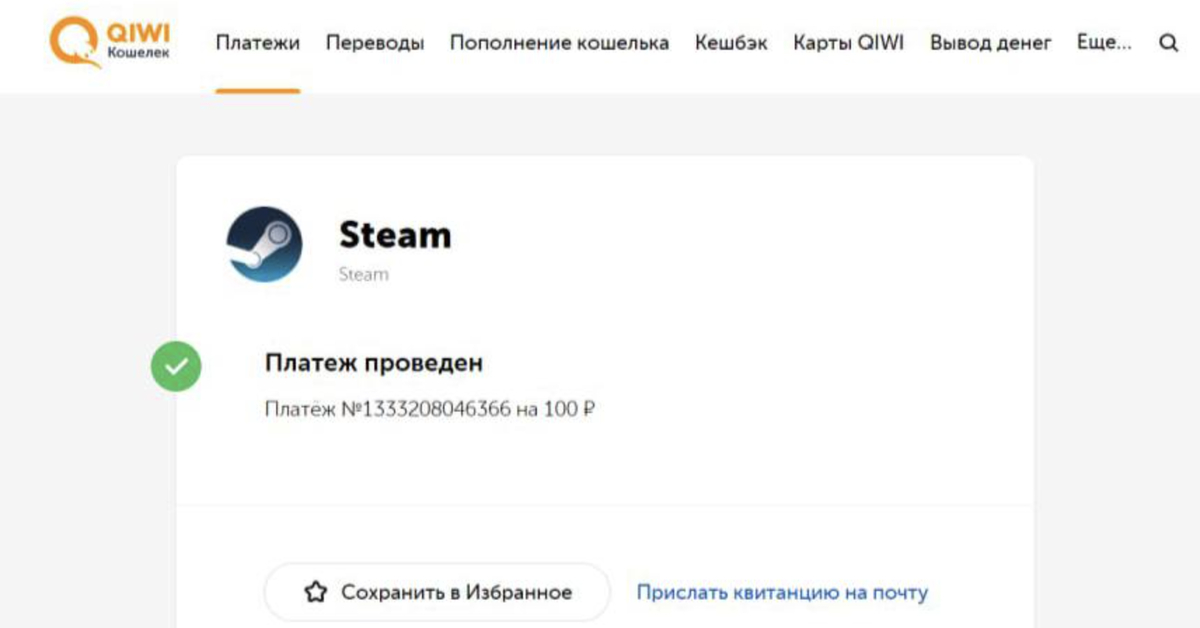Expand the Еще... menu
Image resolution: width=1200 pixels, height=628 pixels.
1104,43
